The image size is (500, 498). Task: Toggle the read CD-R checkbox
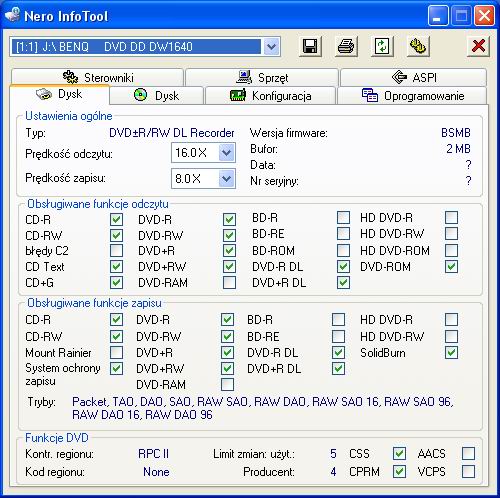tap(116, 219)
